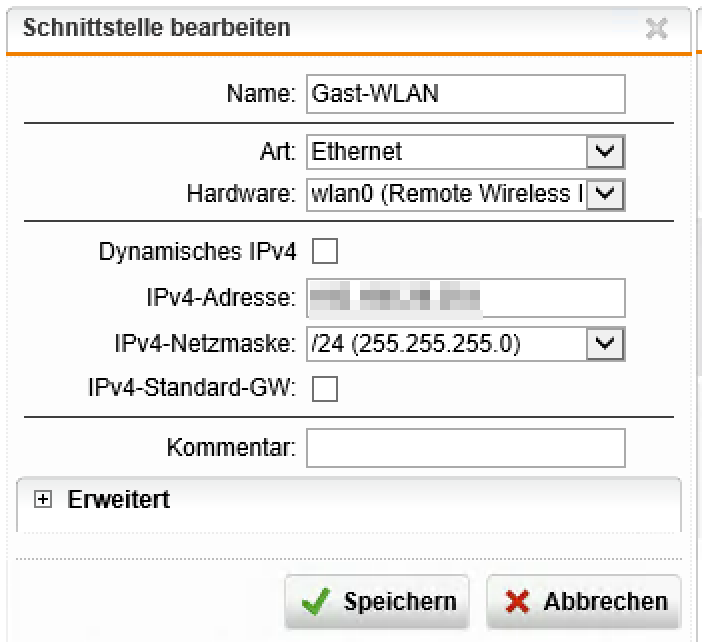The image size is (702, 642).
Task: Toggle the IPv4-Standard-GW checkbox
Action: [x=325, y=389]
